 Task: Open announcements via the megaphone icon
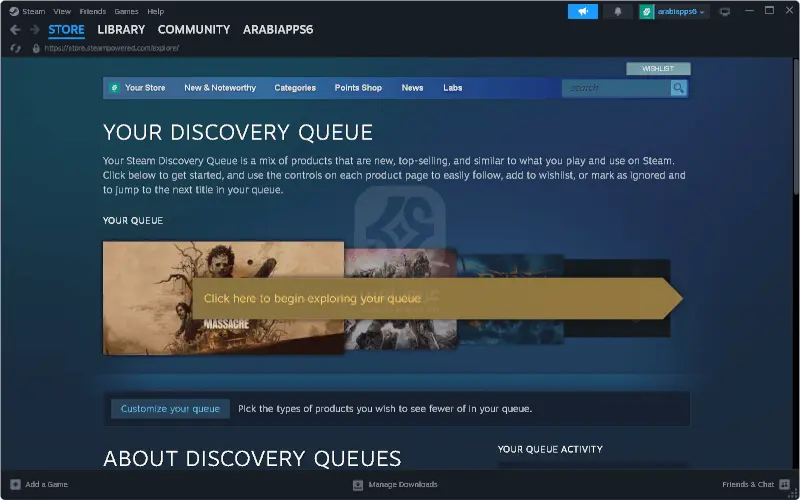583,11
